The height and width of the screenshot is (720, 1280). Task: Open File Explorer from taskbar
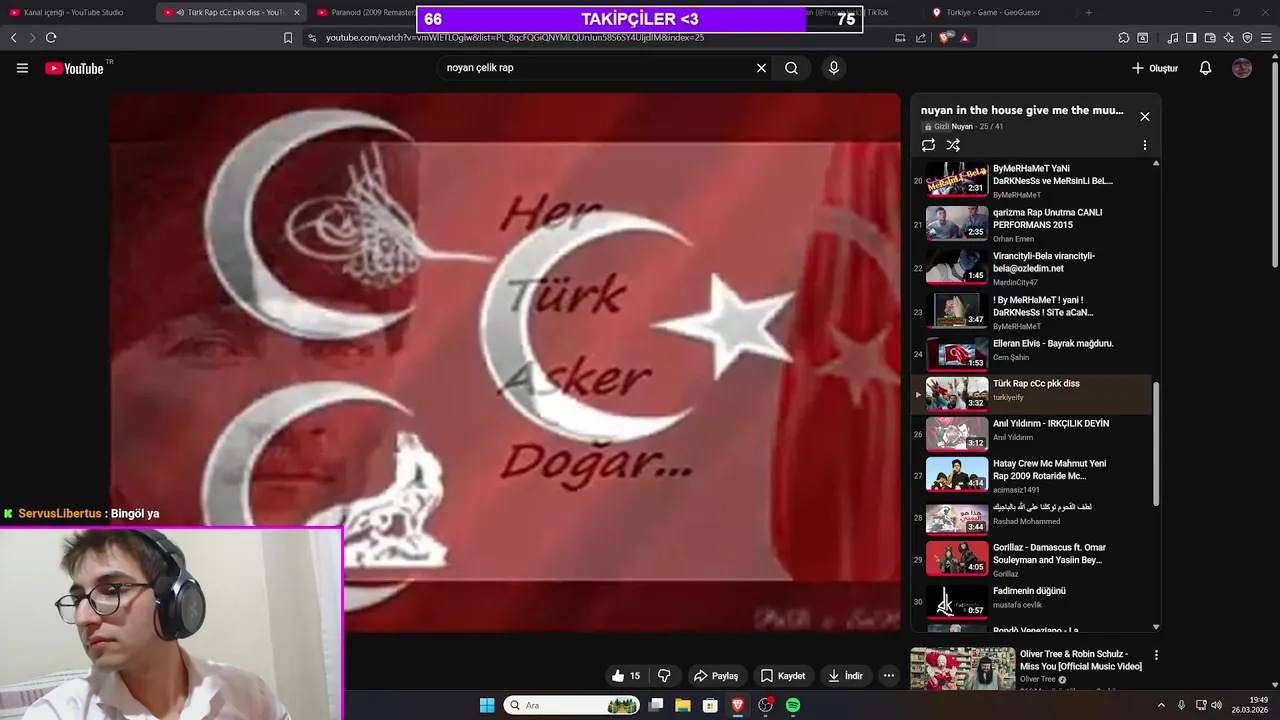point(683,705)
